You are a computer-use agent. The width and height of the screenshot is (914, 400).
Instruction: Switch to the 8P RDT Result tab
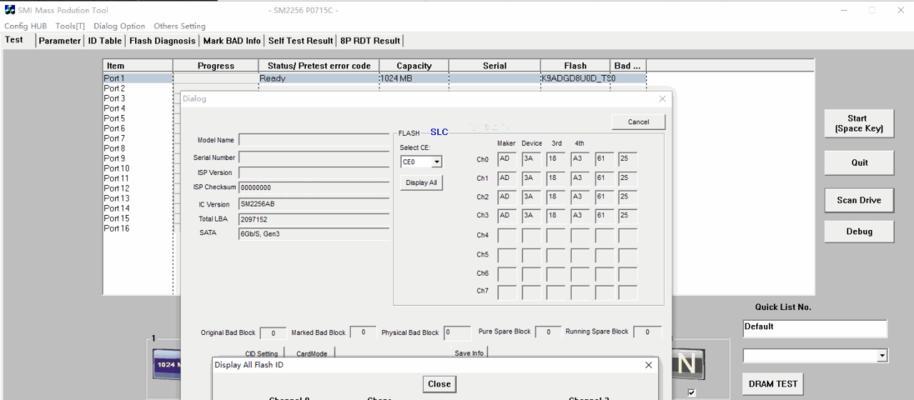click(370, 41)
